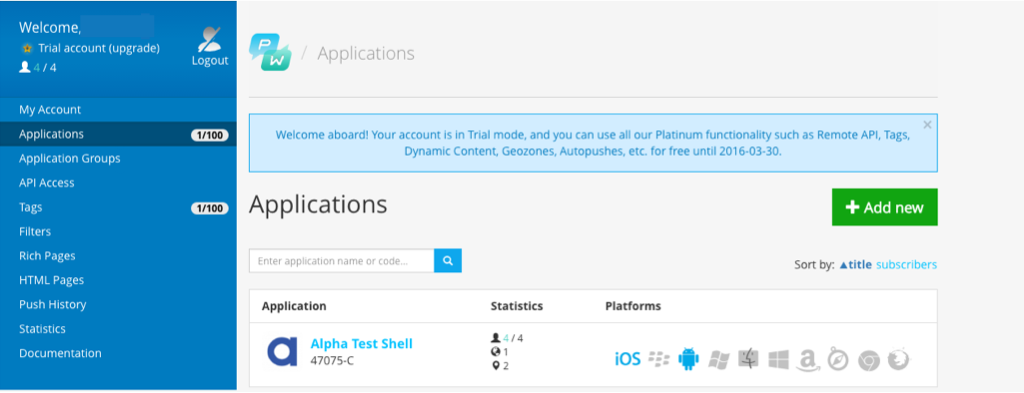Click the location pin statistic value 2
The height and width of the screenshot is (393, 1024).
(500, 366)
